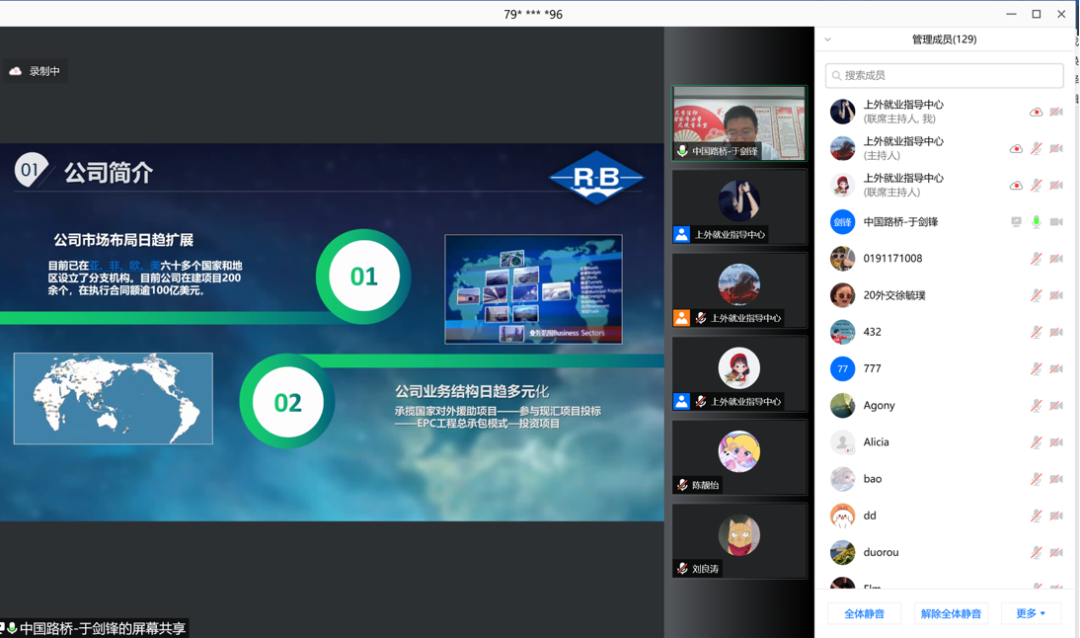
Task: Click the camera icon in the 中国路桥-于剑锋 row
Action: pyautogui.click(x=1056, y=222)
